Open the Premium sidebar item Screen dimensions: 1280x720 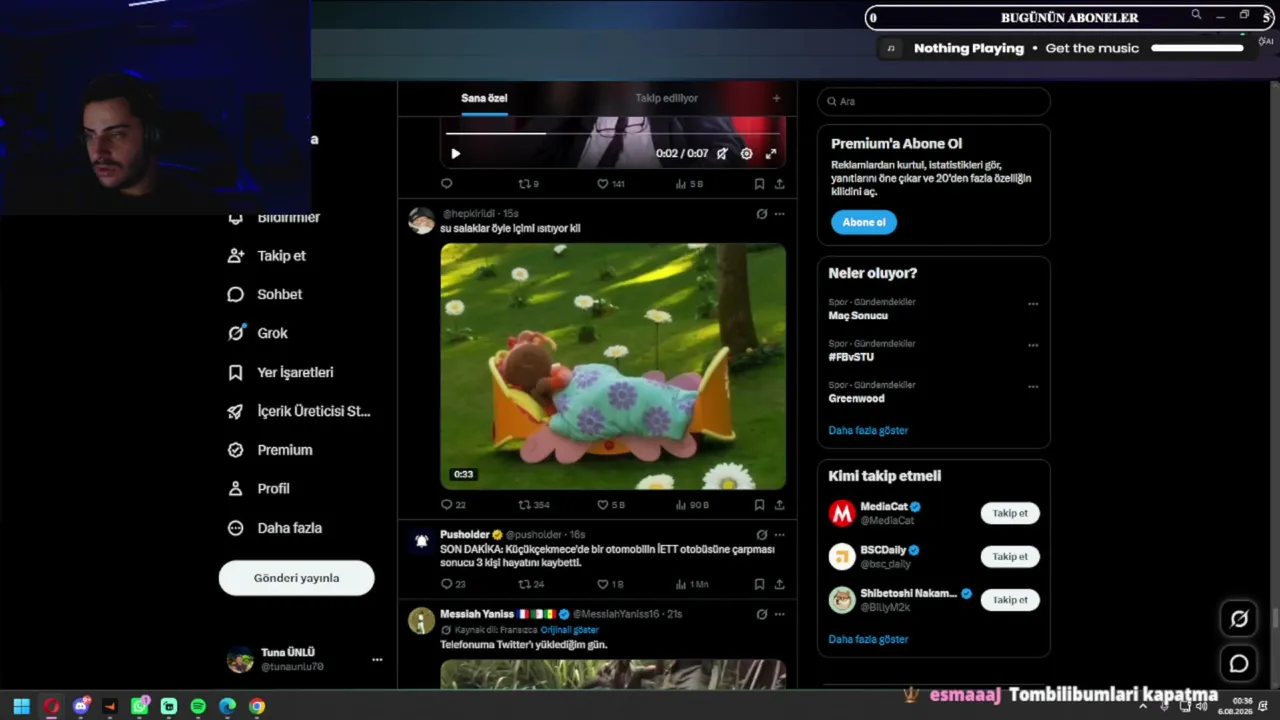tap(270, 450)
